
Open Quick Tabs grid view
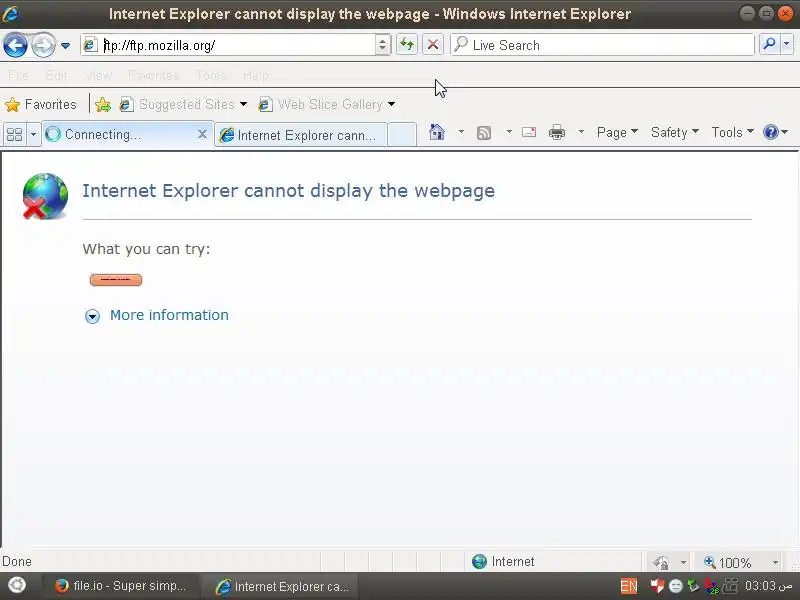click(x=14, y=135)
